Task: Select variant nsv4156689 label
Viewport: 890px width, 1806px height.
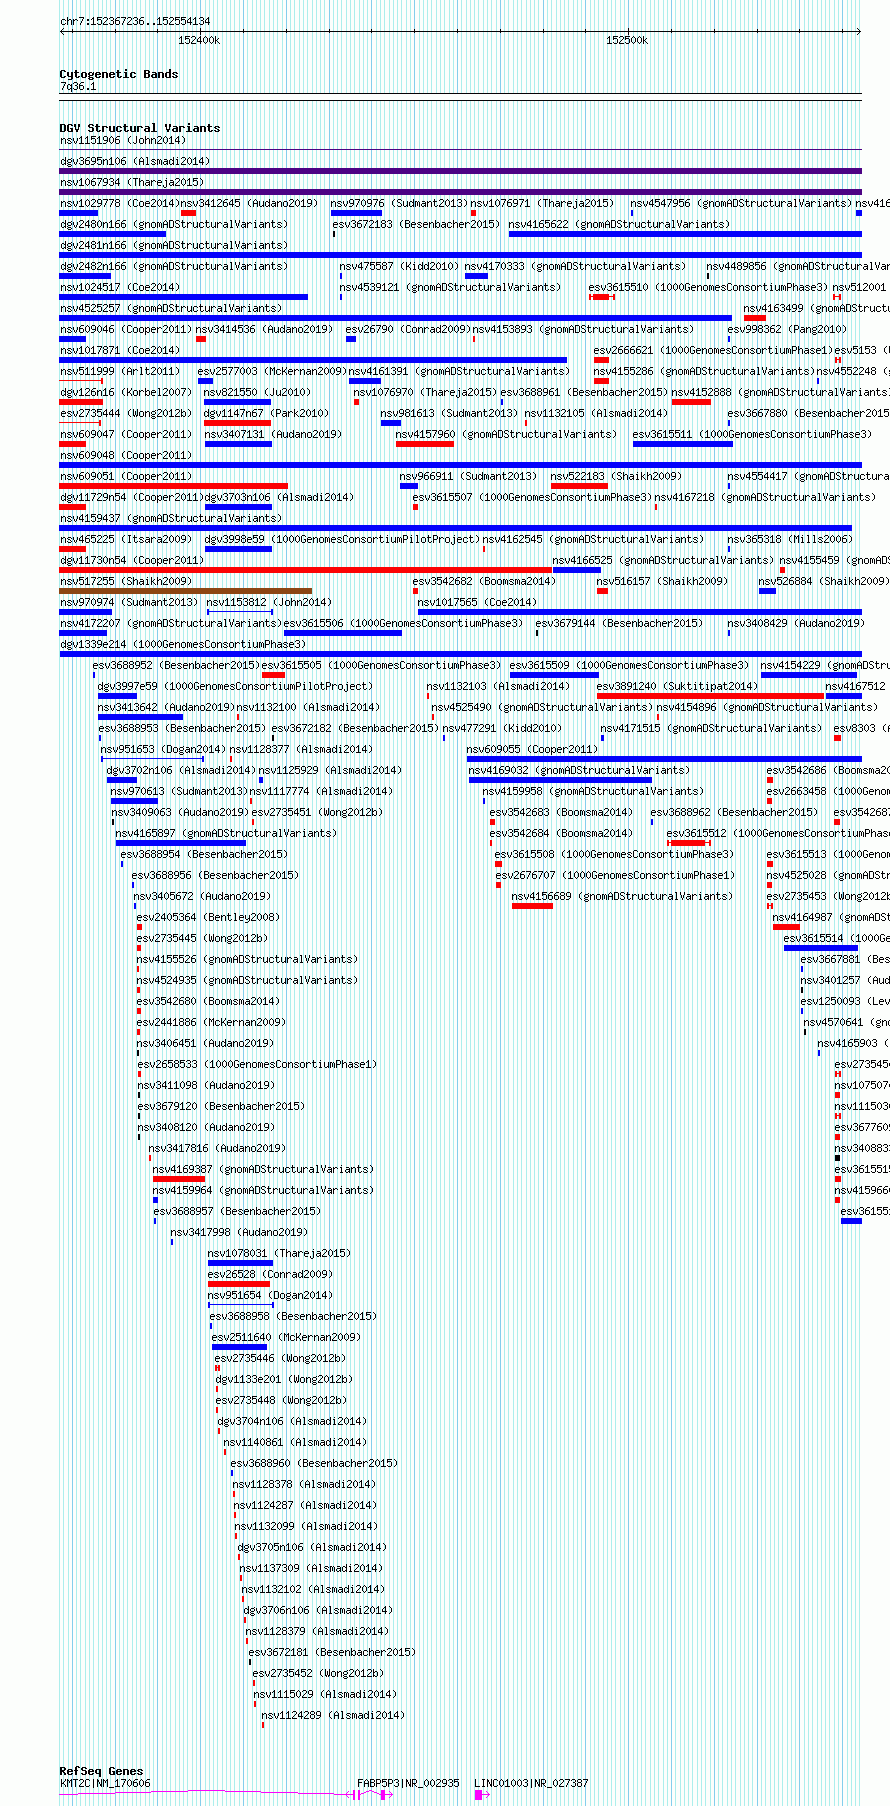Action: pyautogui.click(x=622, y=897)
